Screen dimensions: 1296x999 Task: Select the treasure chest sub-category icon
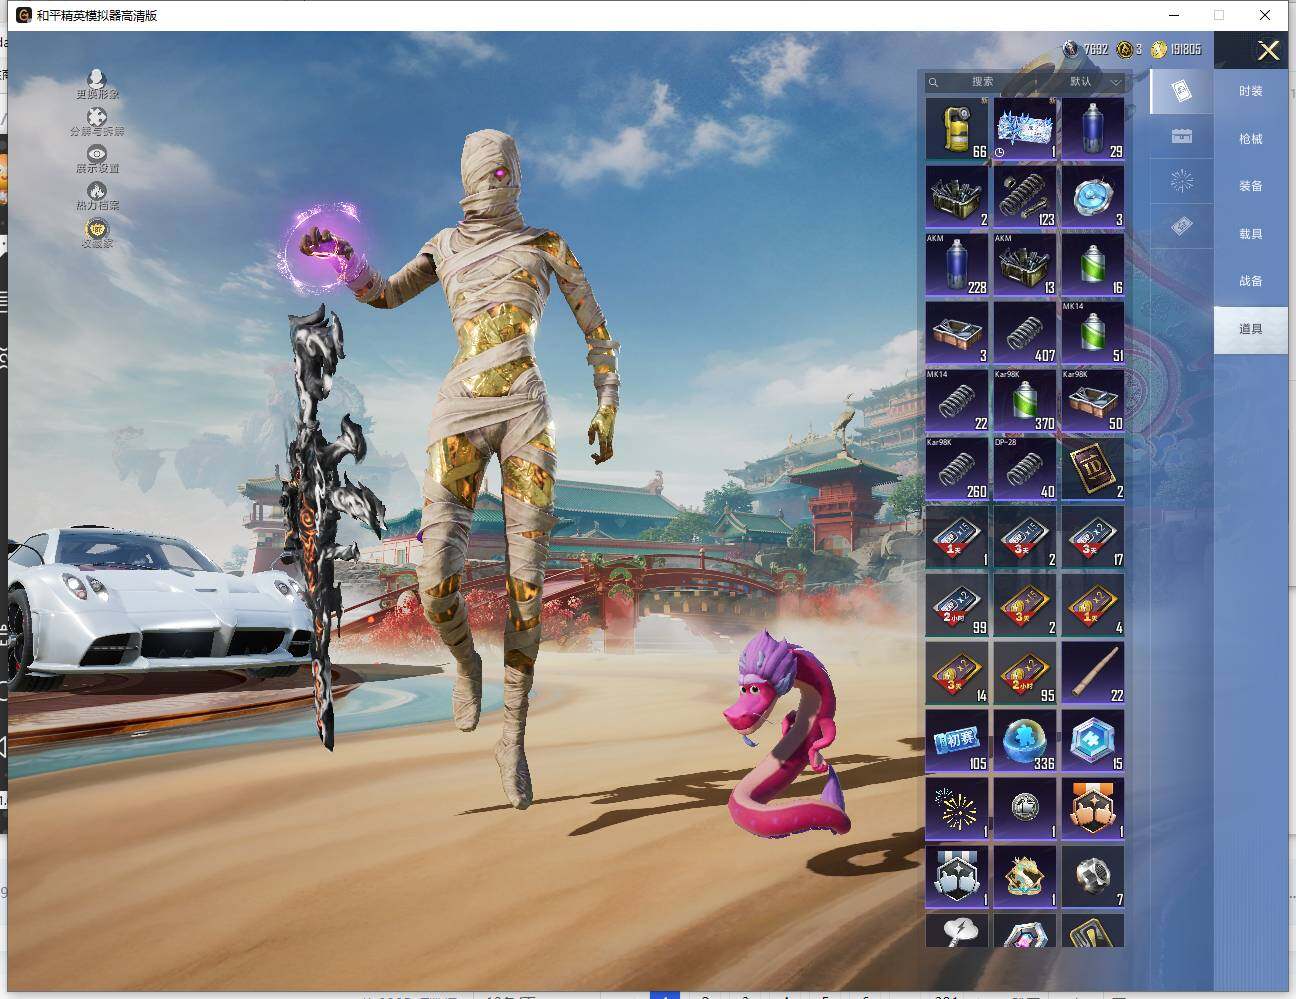pos(1181,136)
